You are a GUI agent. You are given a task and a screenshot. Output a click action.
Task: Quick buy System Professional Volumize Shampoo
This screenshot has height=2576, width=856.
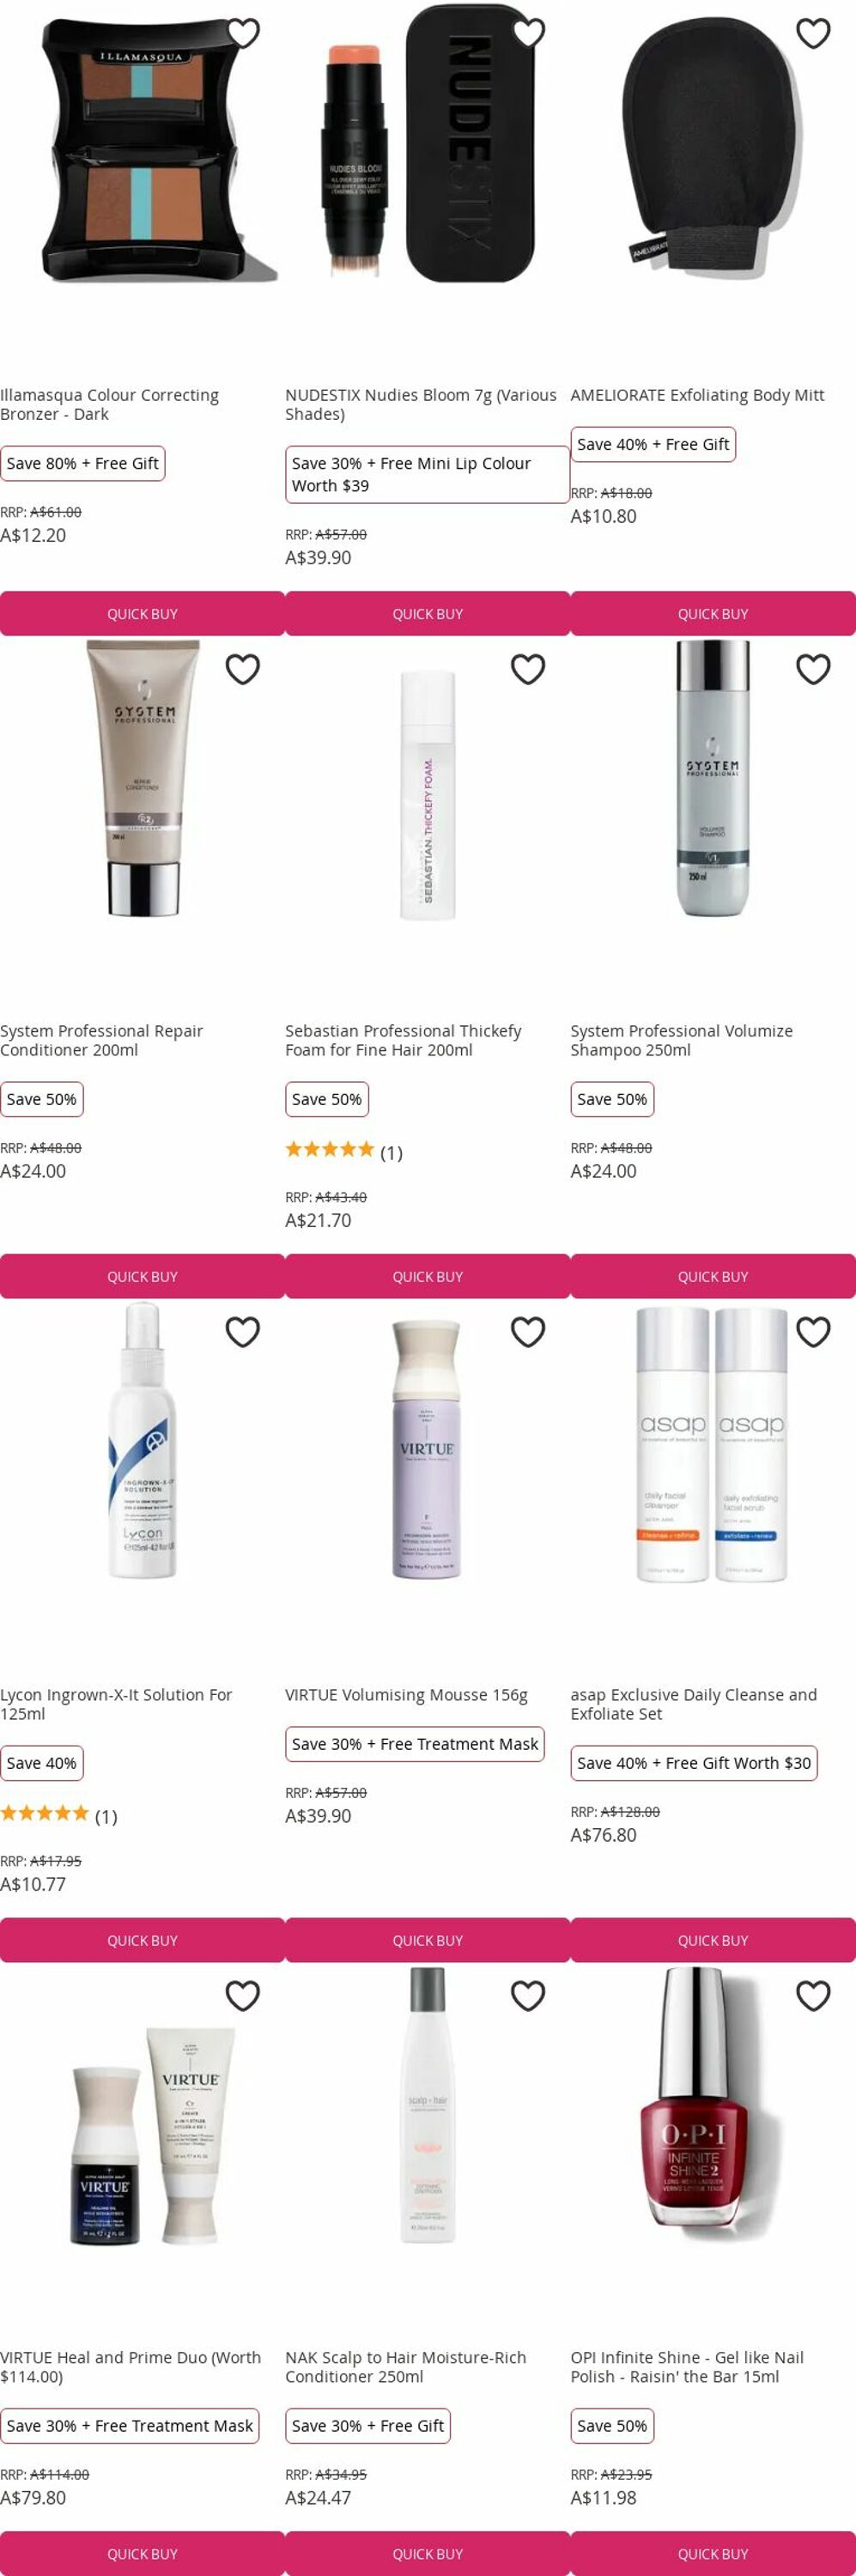tap(713, 1276)
